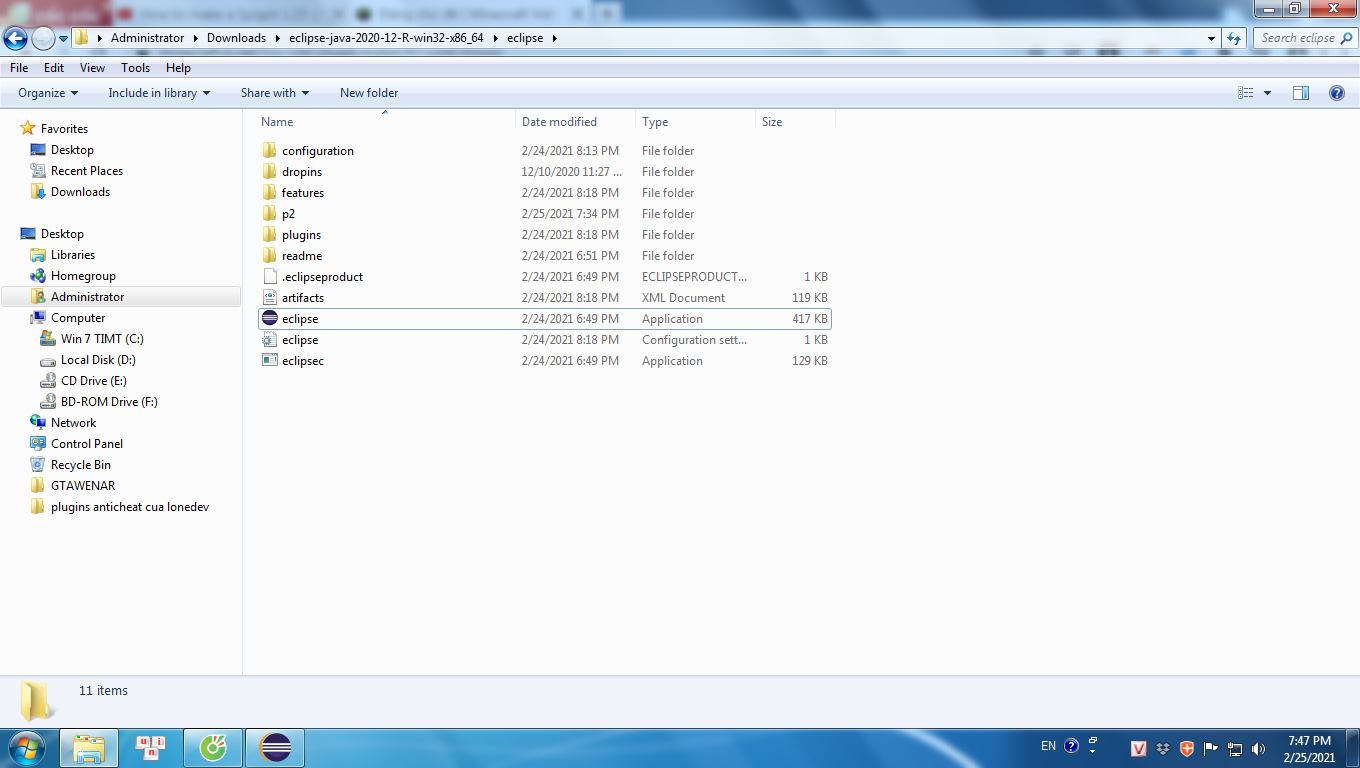Select BD-ROM Drive (F:) in the navigation pane
The image size is (1360, 768).
pos(109,402)
